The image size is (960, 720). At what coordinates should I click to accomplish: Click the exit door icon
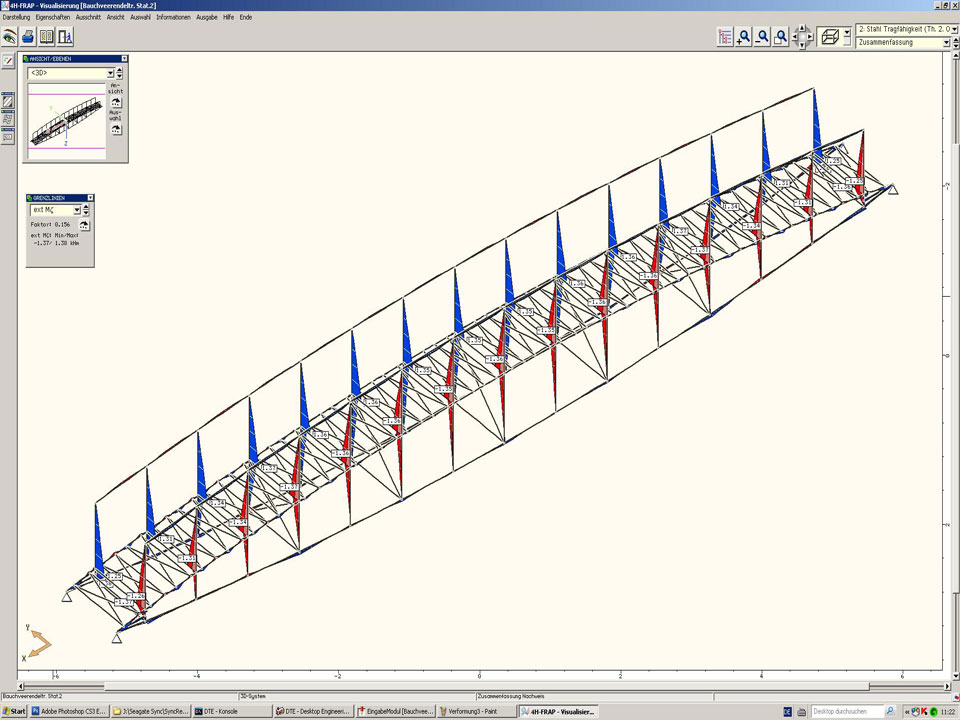pyautogui.click(x=65, y=37)
